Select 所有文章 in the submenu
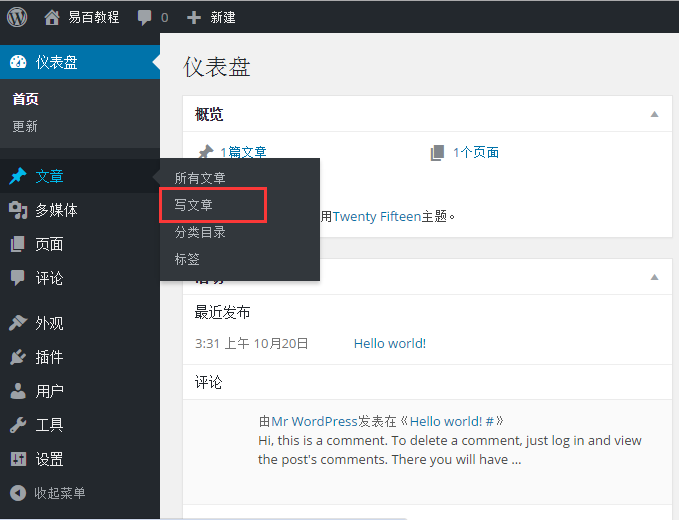Screen dimensions: 679x520 (x=199, y=178)
